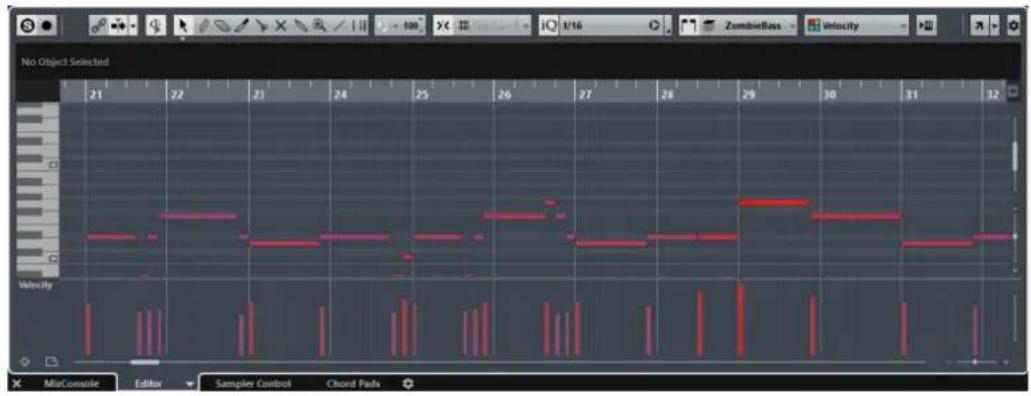This screenshot has height=396, width=1031.
Task: Open toolbar setup gear at top right
Action: coord(1013,25)
